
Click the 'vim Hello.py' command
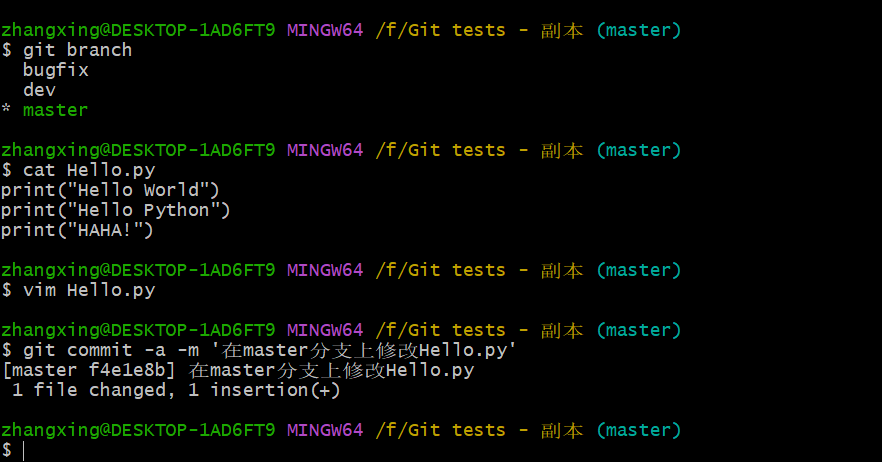[88, 290]
